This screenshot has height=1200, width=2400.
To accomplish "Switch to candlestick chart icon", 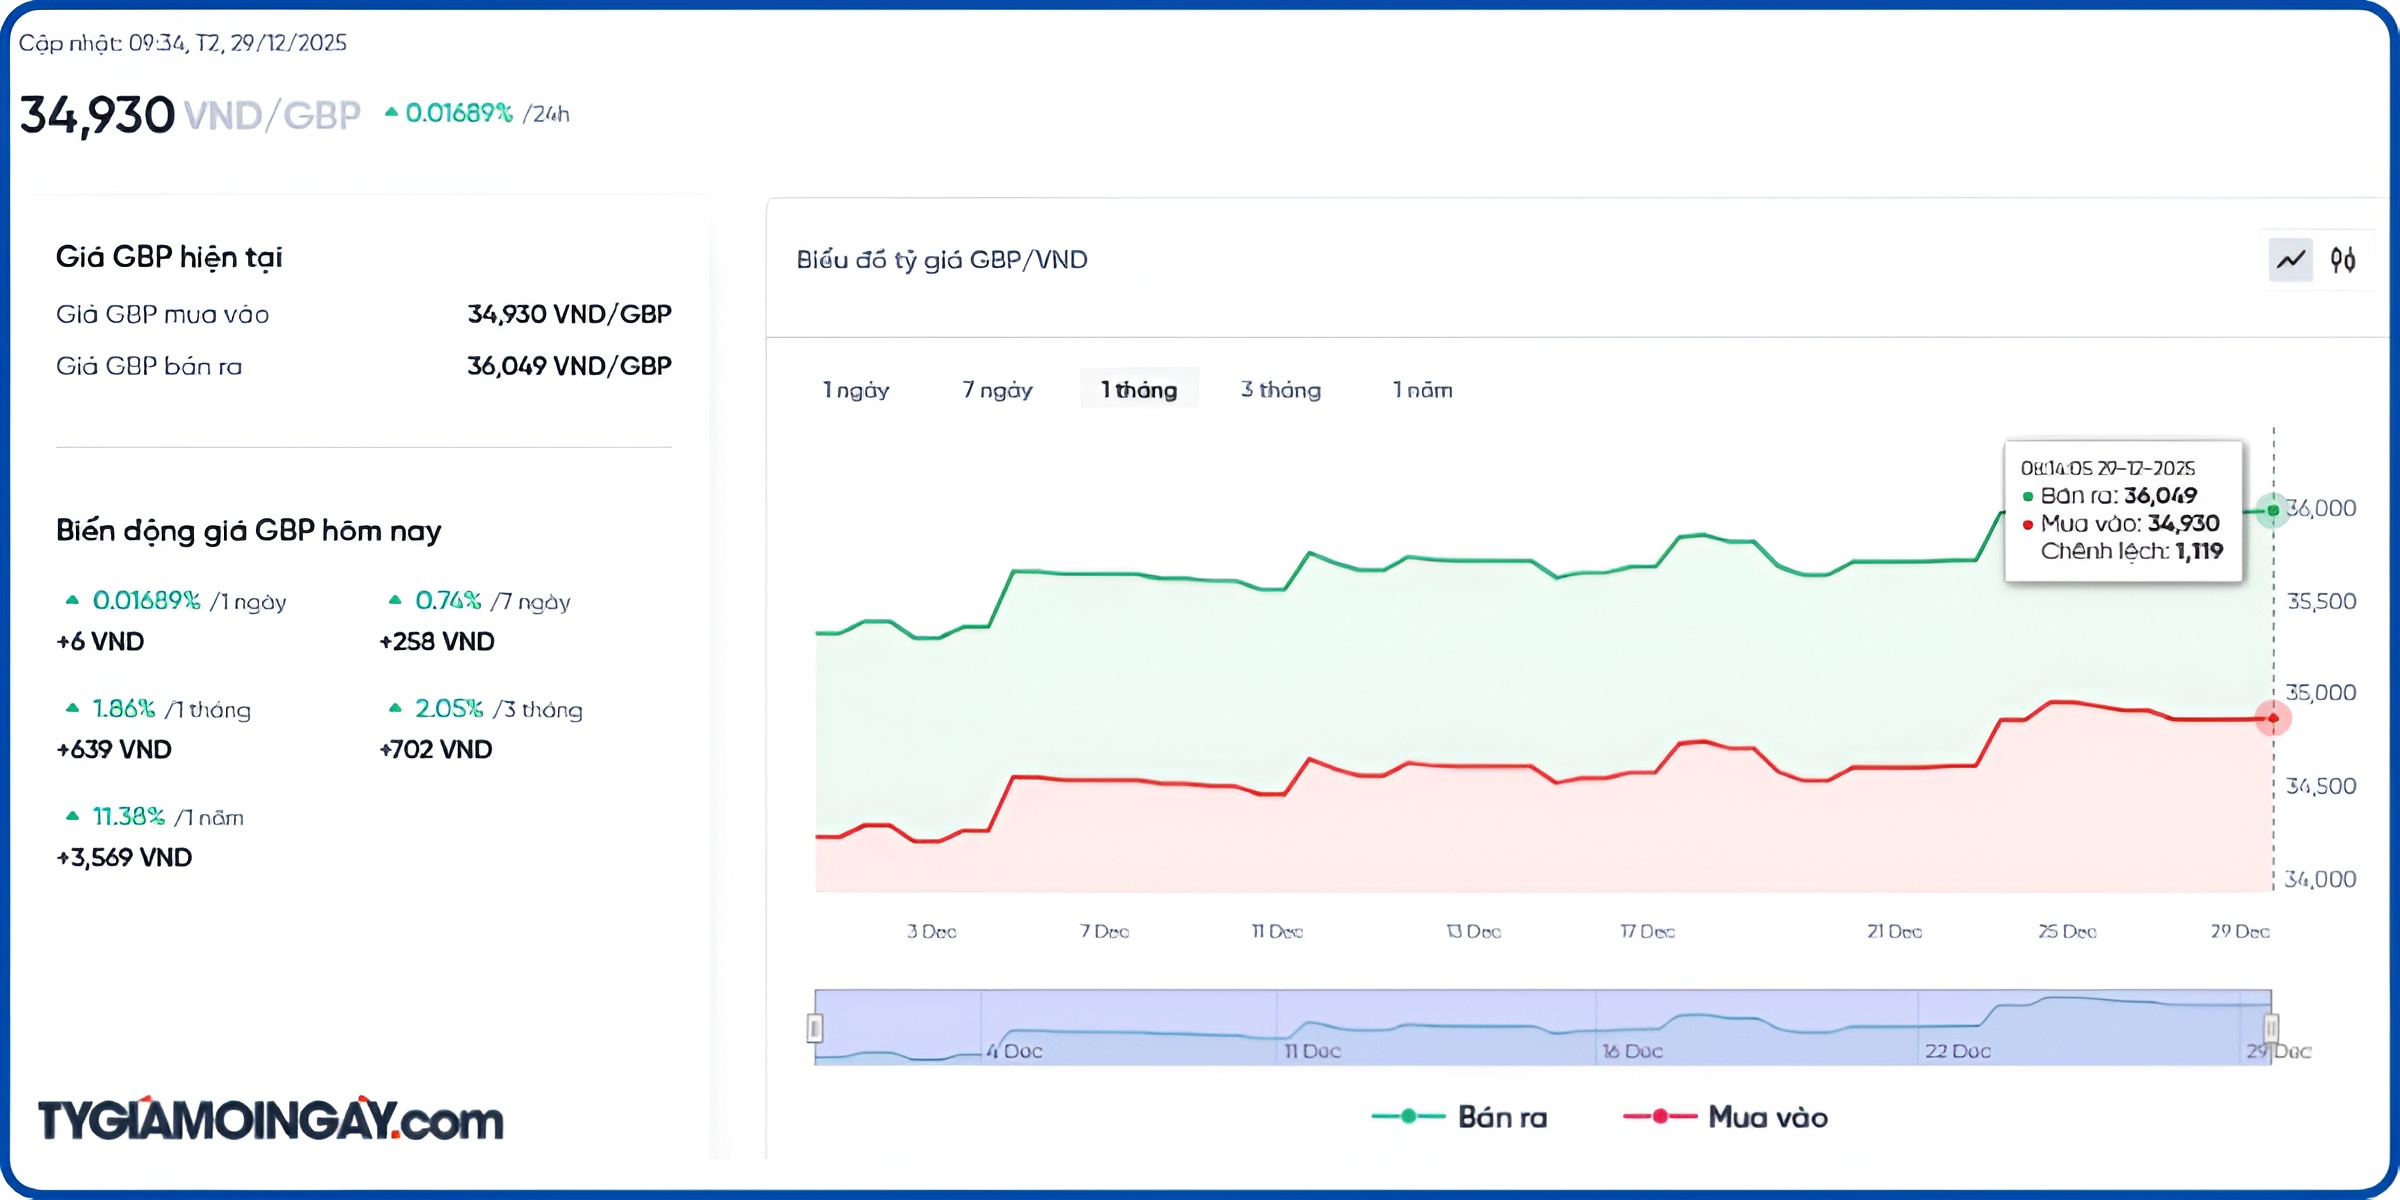I will (x=2343, y=260).
